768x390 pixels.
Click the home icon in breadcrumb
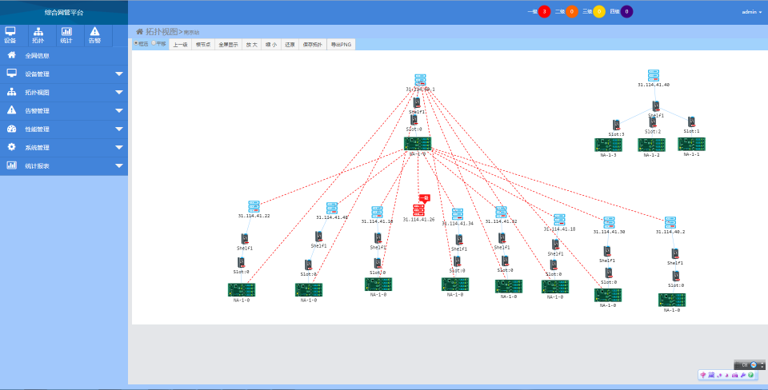point(140,31)
